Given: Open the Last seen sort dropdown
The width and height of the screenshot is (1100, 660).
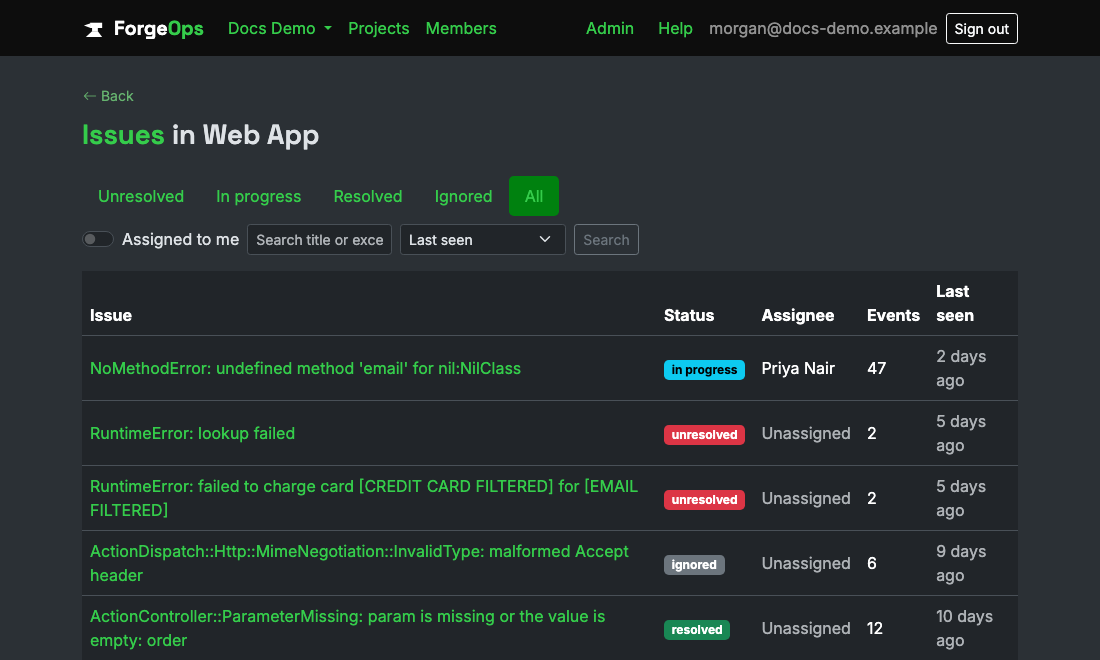Looking at the screenshot, I should pyautogui.click(x=483, y=240).
